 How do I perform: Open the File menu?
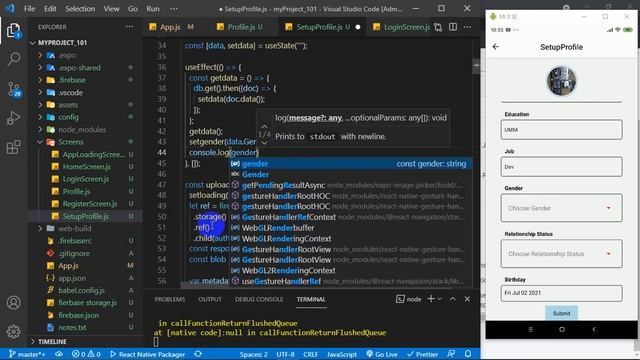(x=29, y=9)
